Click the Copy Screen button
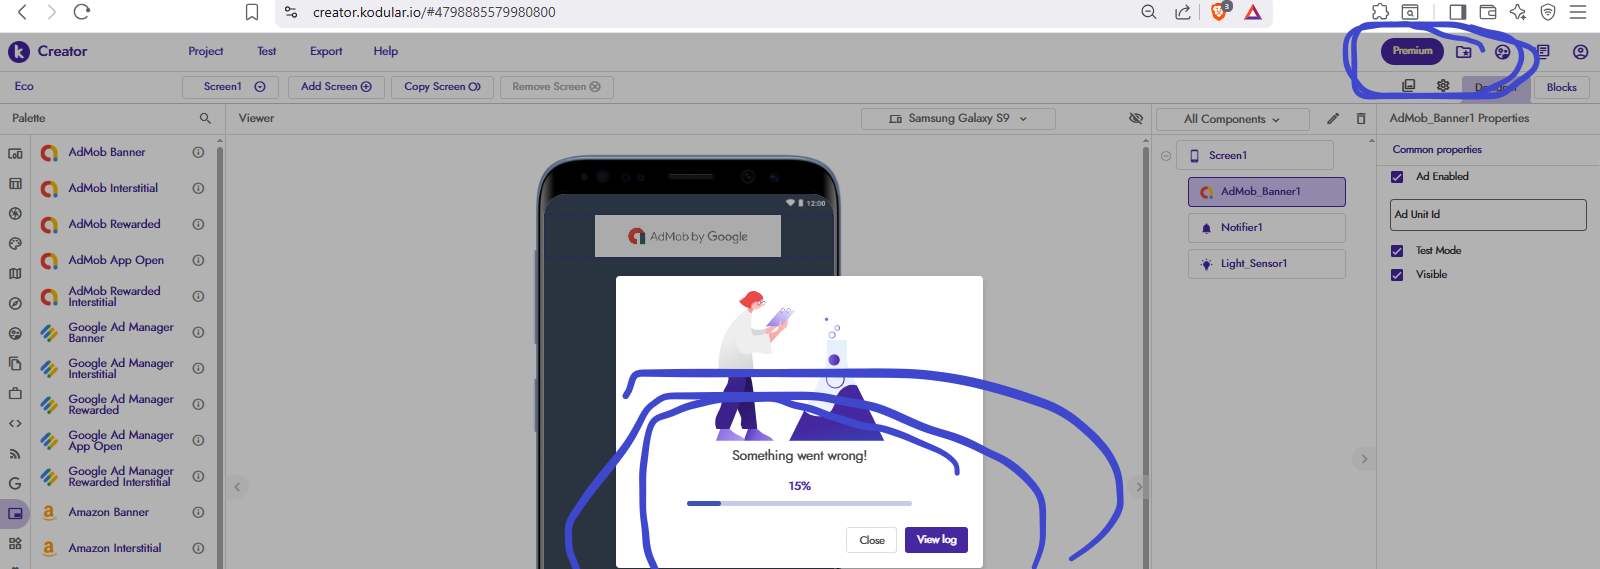 442,87
